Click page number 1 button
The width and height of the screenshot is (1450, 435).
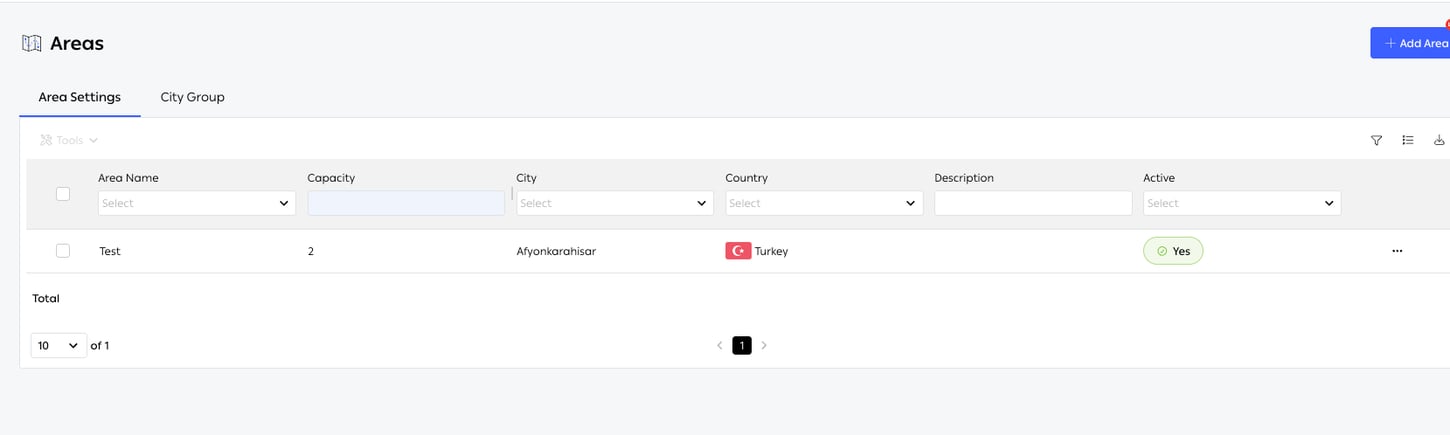click(741, 345)
